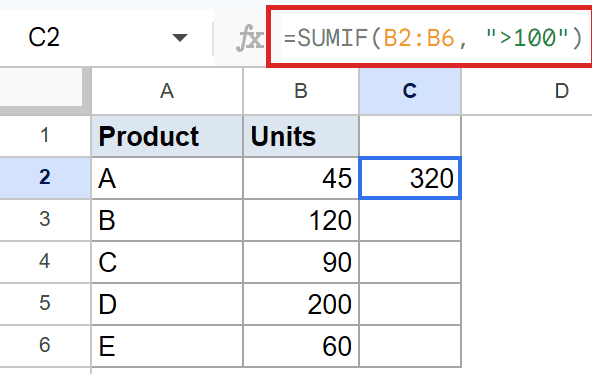Image resolution: width=592 pixels, height=374 pixels.
Task: Select row 4 header
Action: click(45, 261)
